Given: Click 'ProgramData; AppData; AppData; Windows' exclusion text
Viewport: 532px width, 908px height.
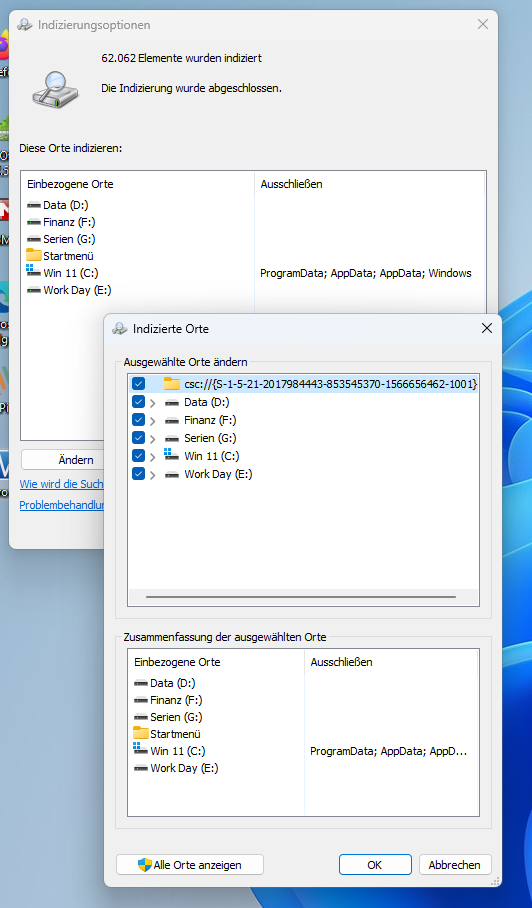Looking at the screenshot, I should (x=366, y=273).
